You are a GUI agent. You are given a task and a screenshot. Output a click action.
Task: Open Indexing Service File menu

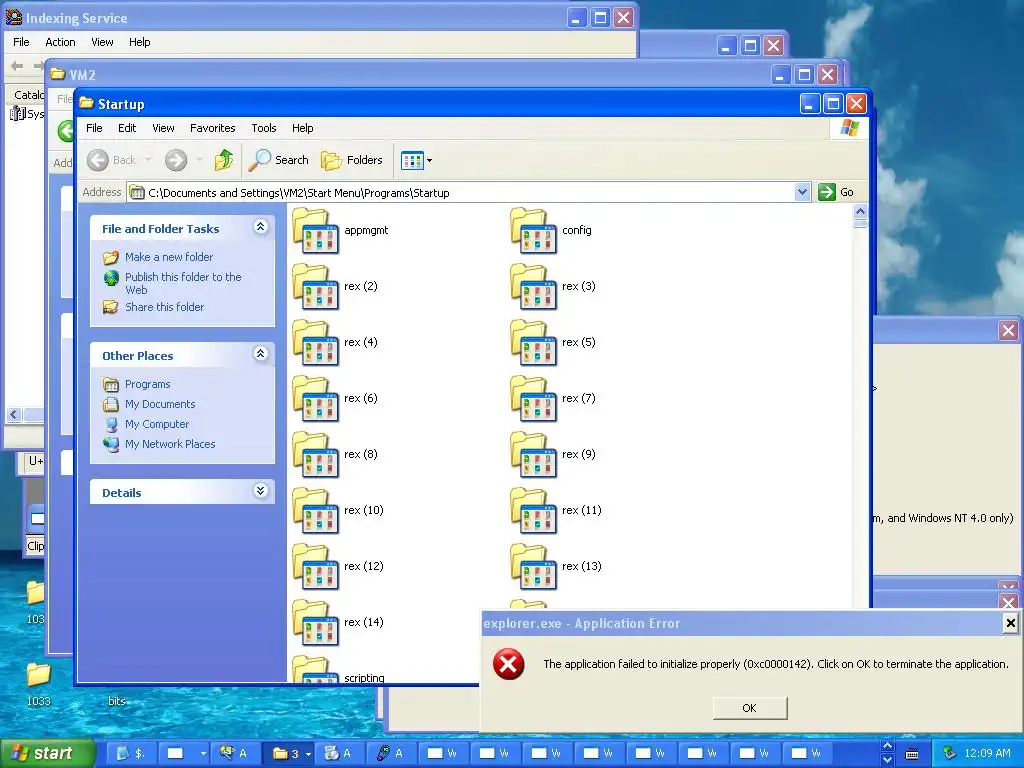click(x=21, y=42)
